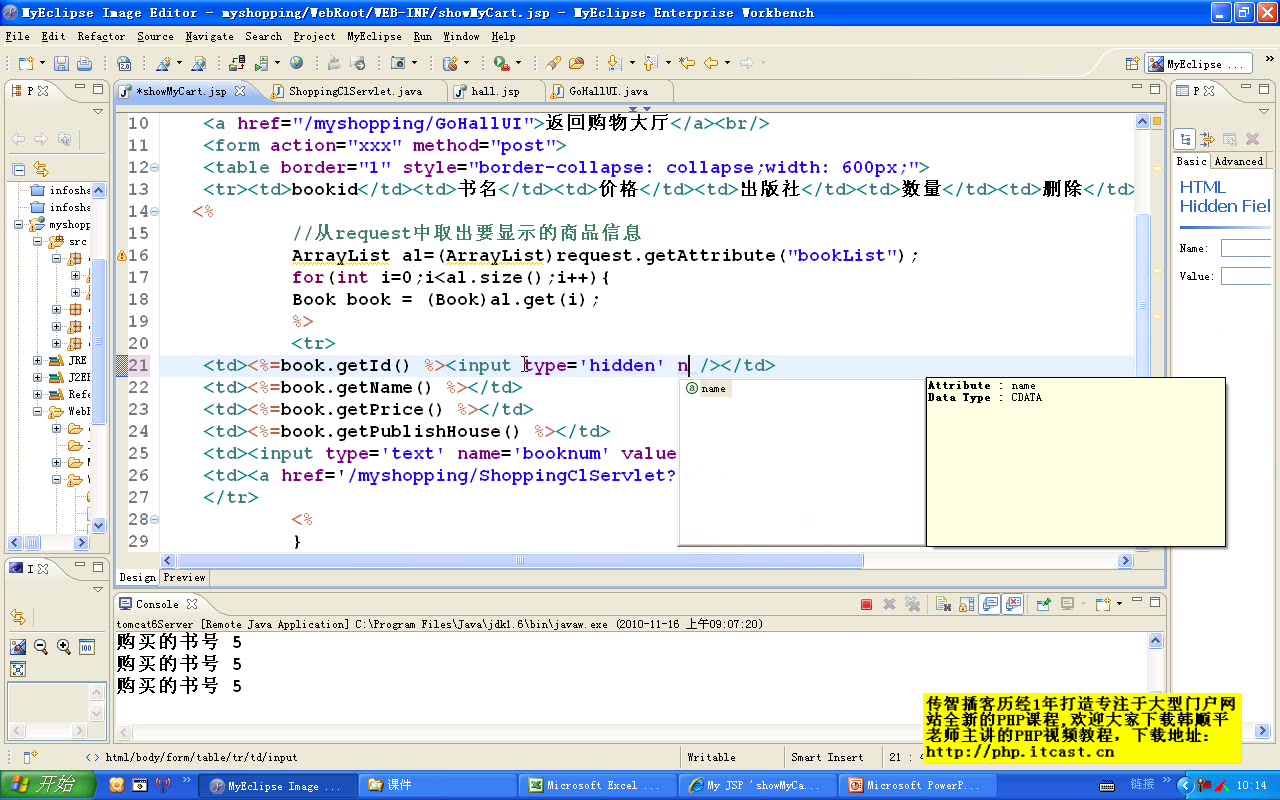
Task: Collapse the myshopp project tree node
Action: pyautogui.click(x=20, y=225)
